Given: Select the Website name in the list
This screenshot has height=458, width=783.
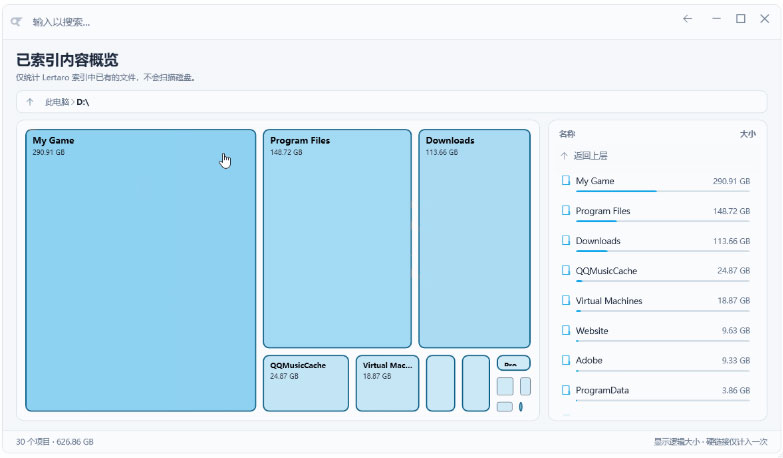Looking at the screenshot, I should tap(592, 331).
